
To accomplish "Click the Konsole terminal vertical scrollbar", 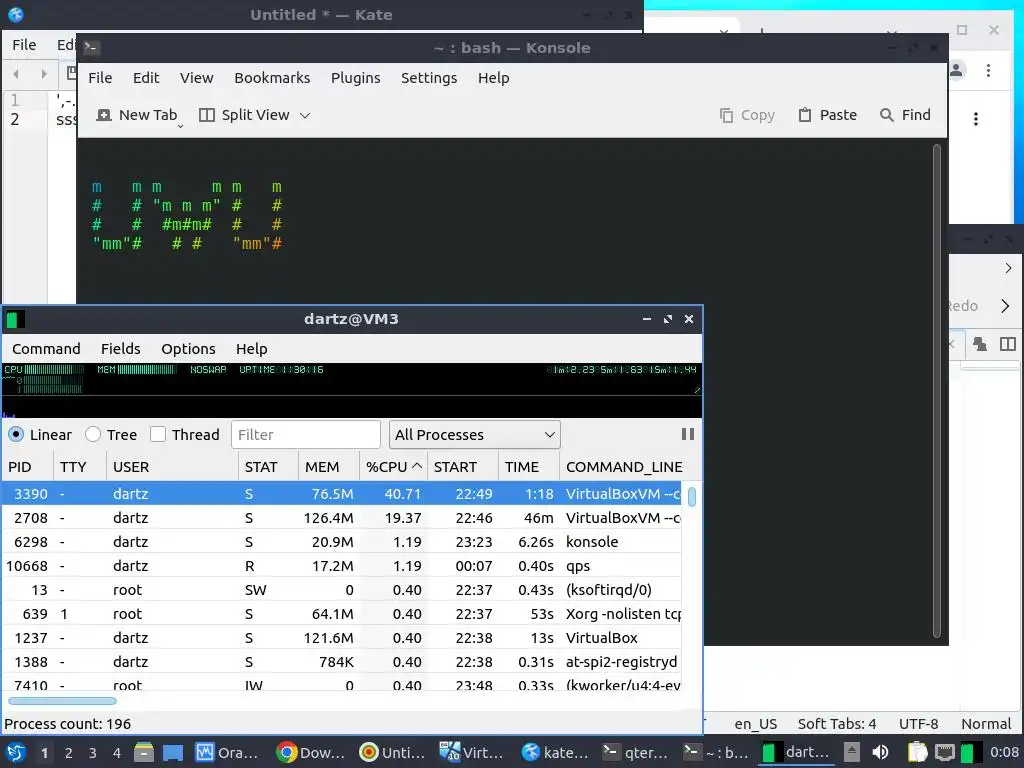I will pyautogui.click(x=937, y=391).
